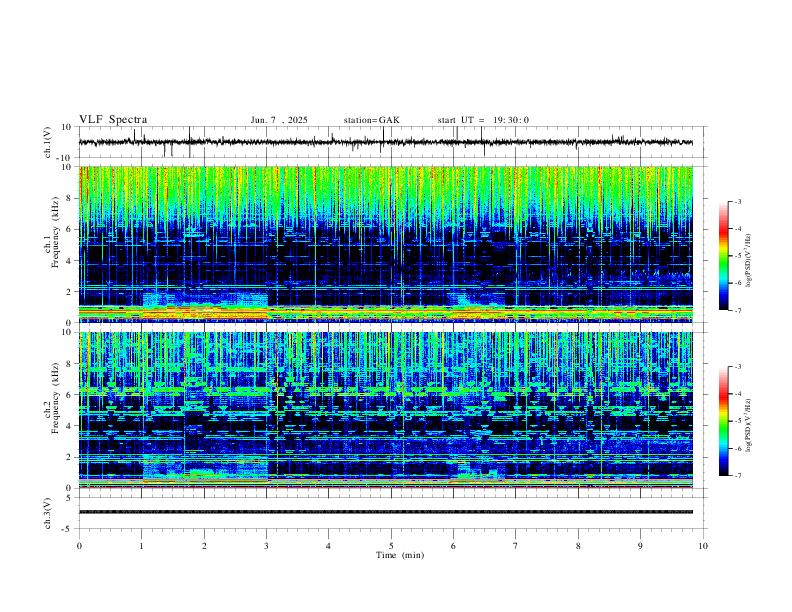792x612 pixels.
Task: Pick the ch.1 spectrogram colorbar
Action: [724, 256]
